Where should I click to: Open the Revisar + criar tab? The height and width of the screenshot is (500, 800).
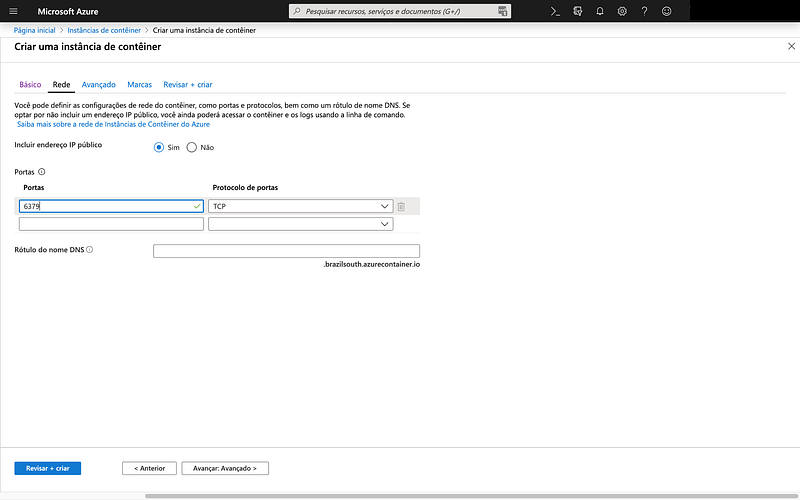188,85
